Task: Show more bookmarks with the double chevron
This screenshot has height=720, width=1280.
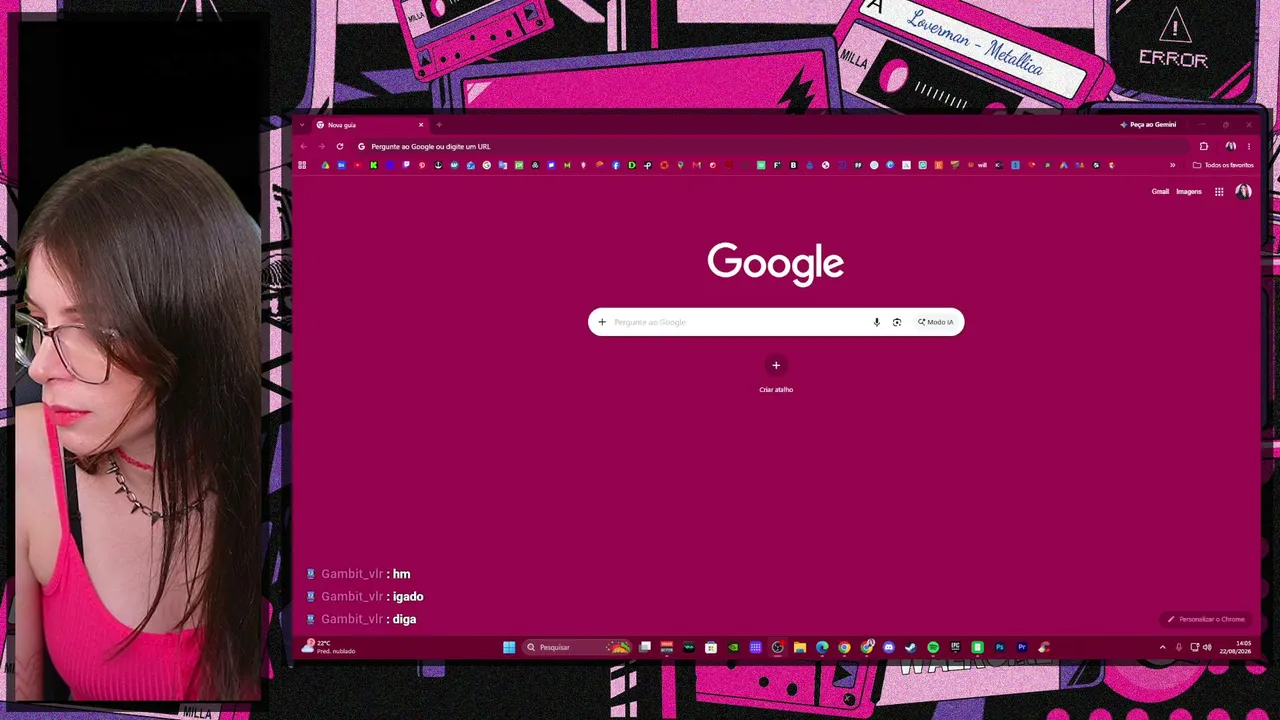Action: [1172, 165]
